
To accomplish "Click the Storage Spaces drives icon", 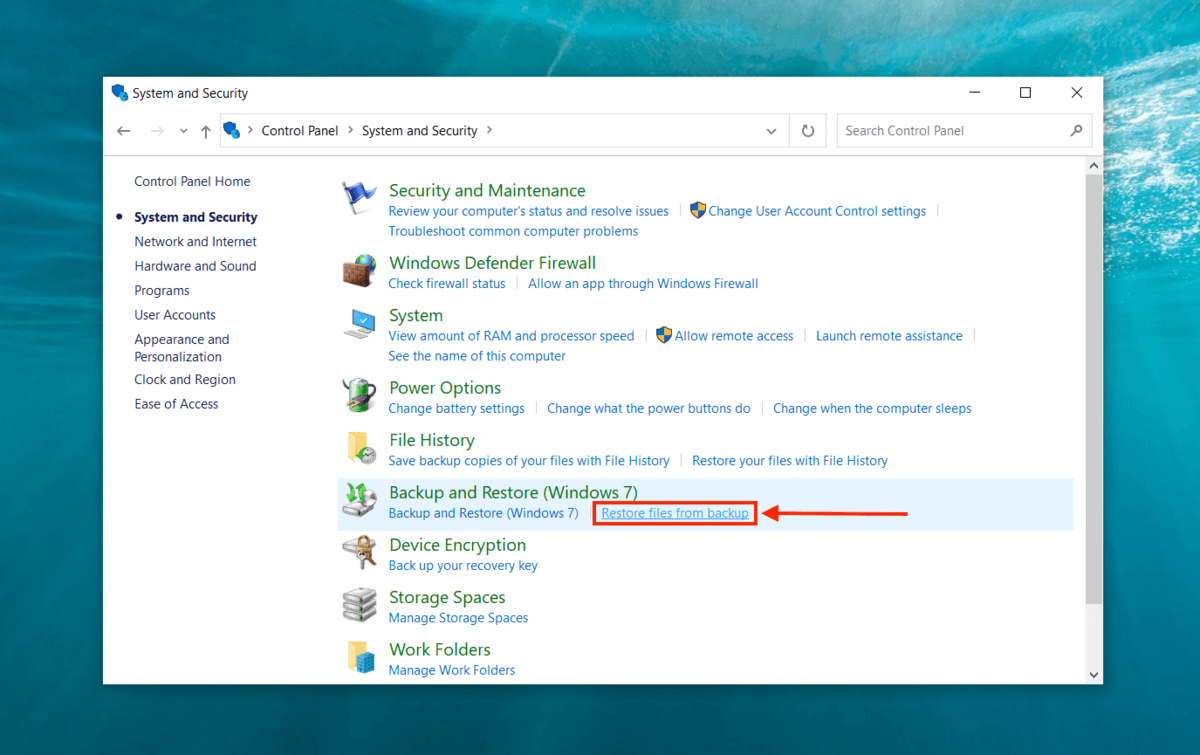I will [359, 605].
